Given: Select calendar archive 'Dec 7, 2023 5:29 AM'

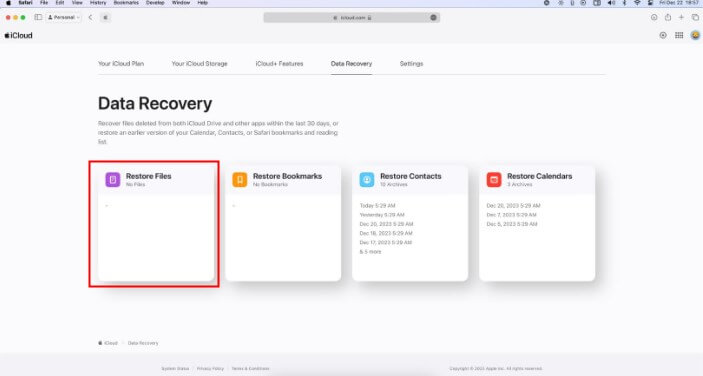Looking at the screenshot, I should point(512,215).
